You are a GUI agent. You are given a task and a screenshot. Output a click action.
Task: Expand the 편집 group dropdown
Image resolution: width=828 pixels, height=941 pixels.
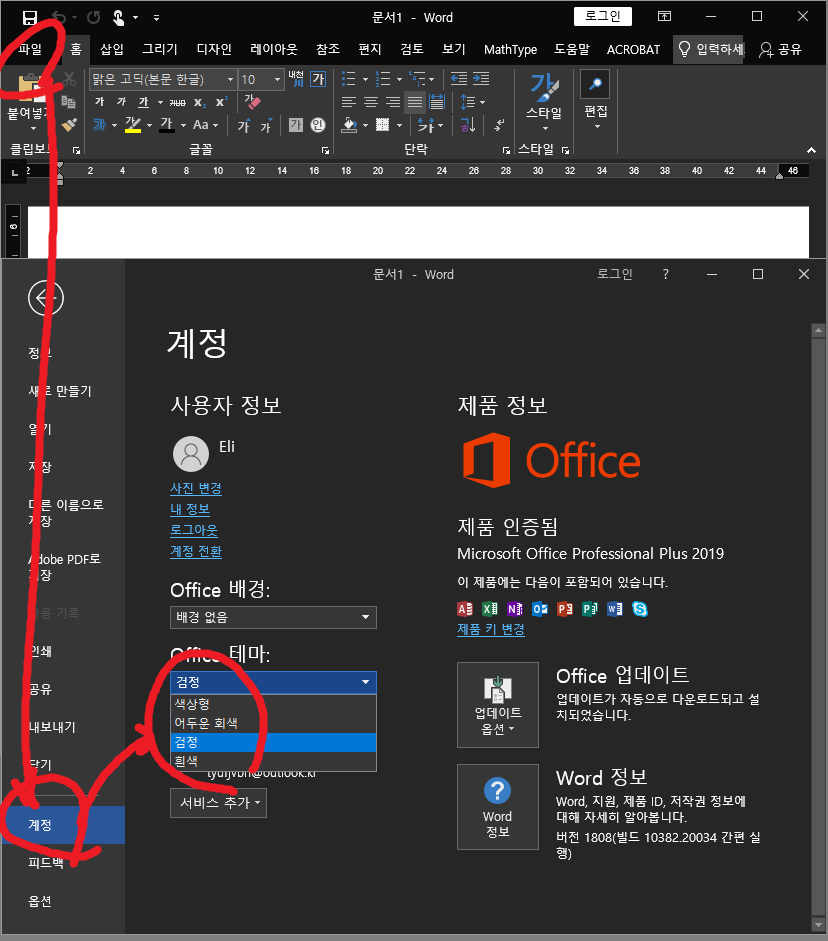[597, 127]
